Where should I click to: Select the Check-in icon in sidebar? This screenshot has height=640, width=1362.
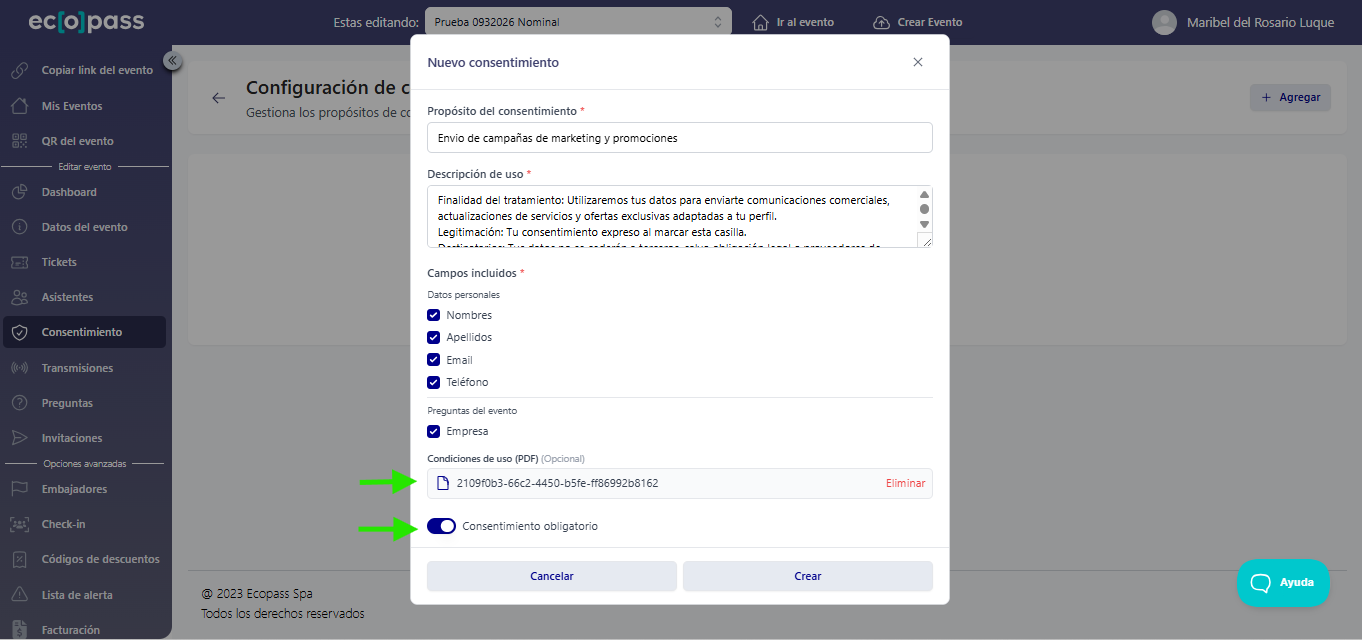21,523
